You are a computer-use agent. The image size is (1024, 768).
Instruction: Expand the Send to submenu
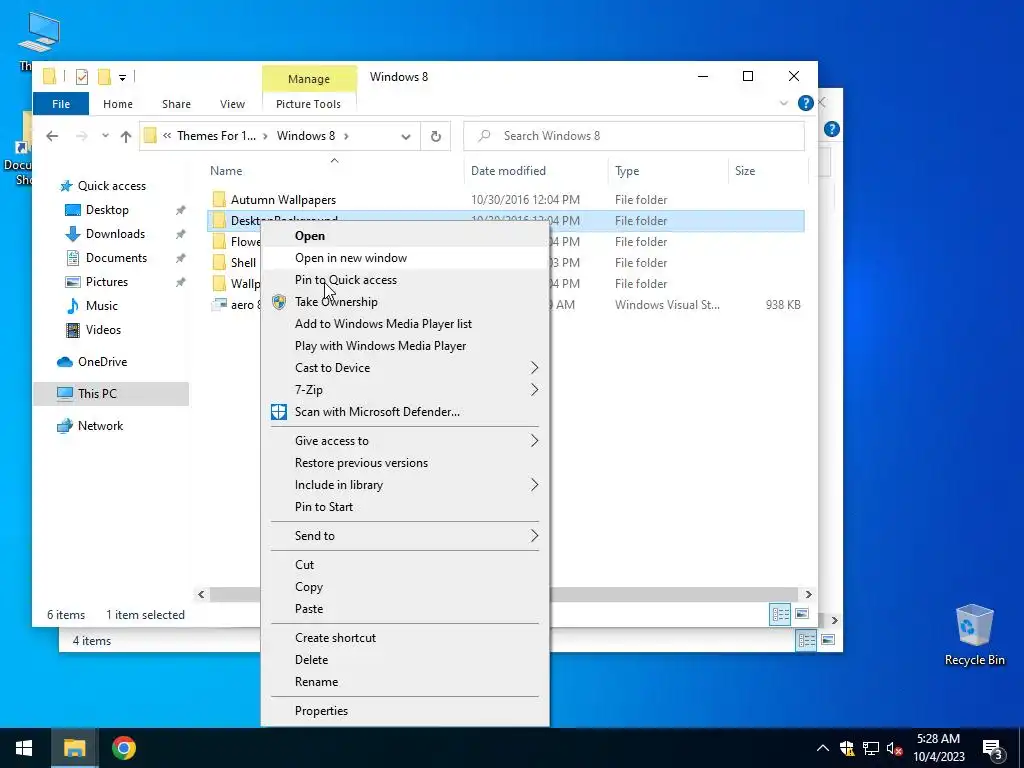tap(405, 536)
